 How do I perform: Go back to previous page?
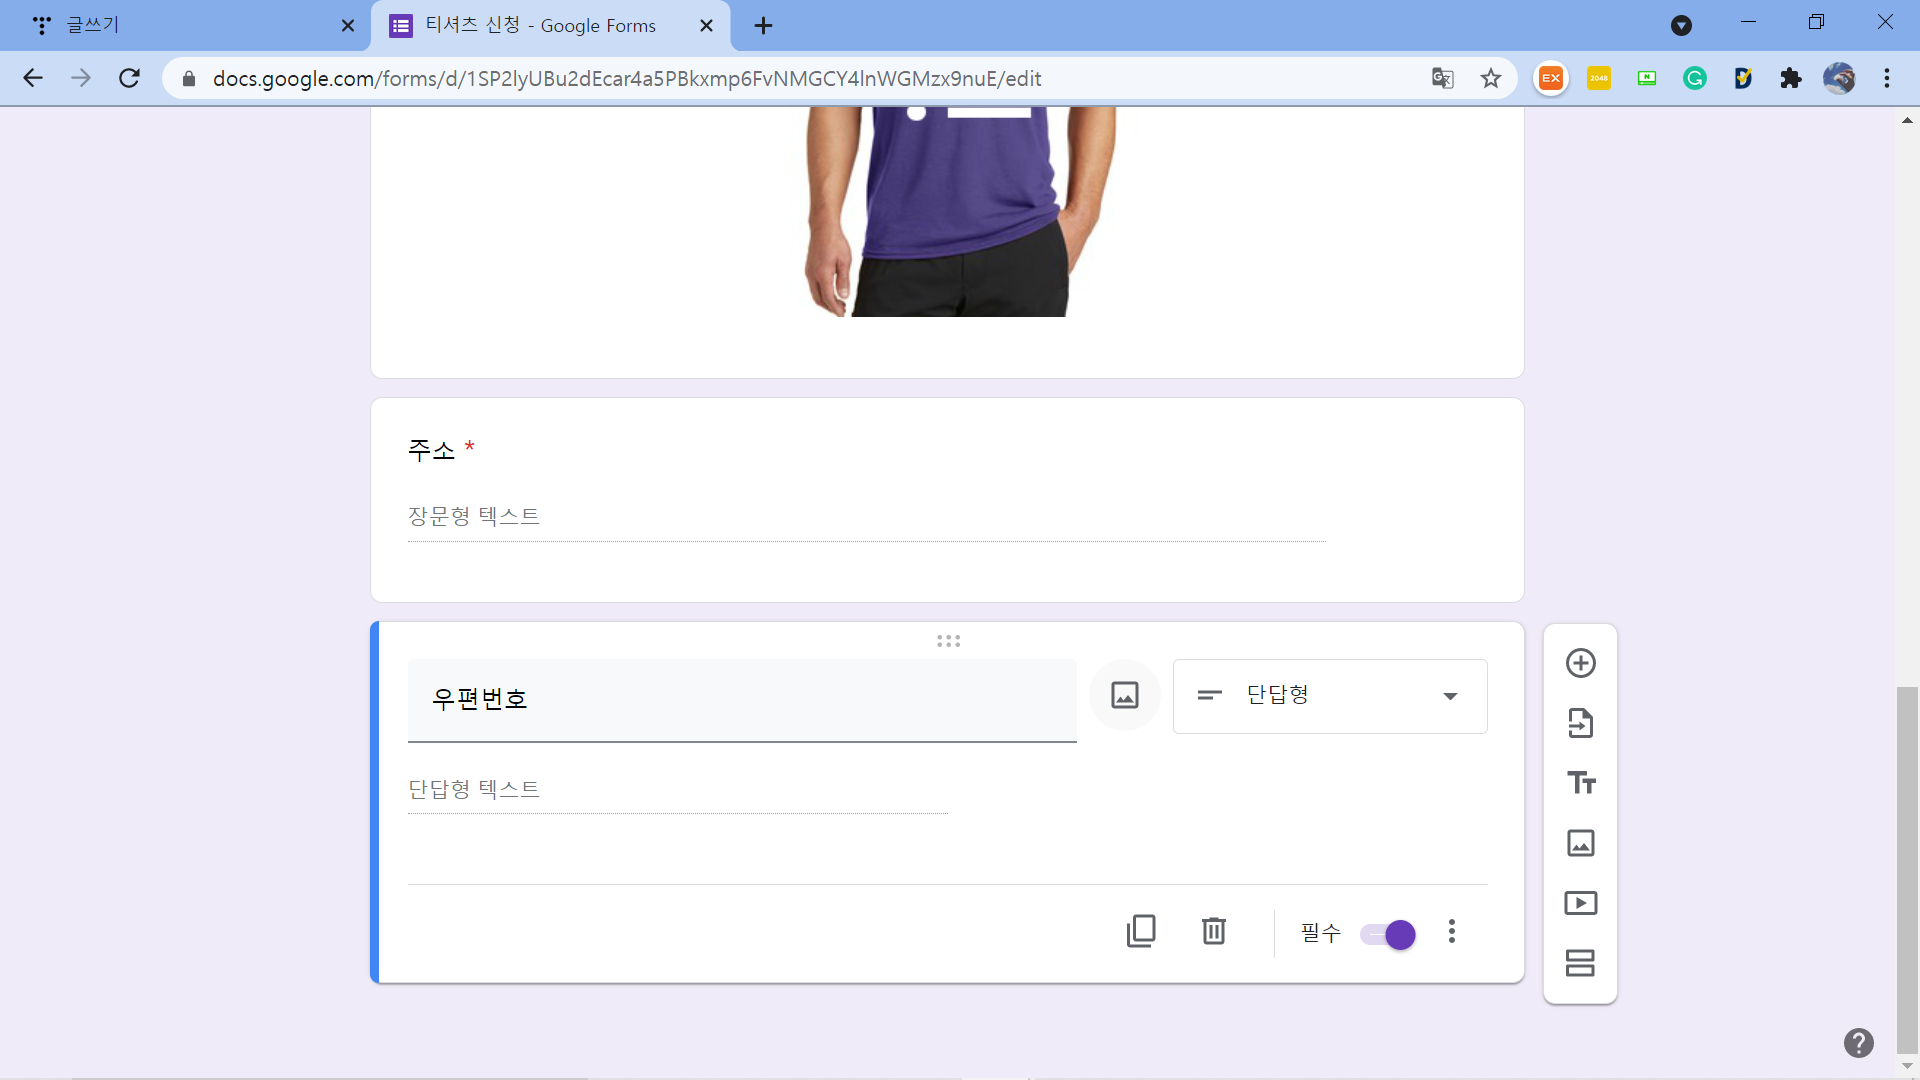tap(33, 78)
